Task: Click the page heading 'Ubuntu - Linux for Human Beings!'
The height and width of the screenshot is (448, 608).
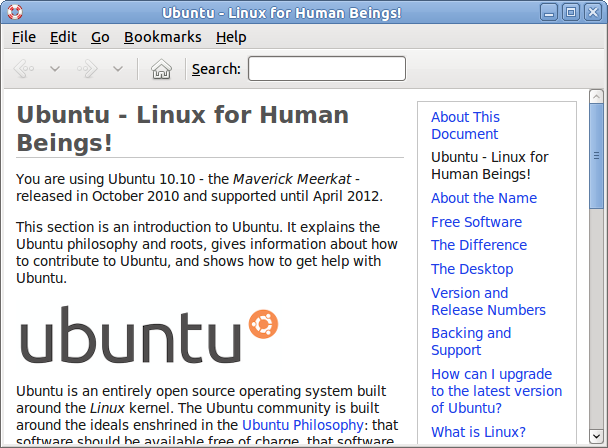Action: pyautogui.click(x=183, y=129)
